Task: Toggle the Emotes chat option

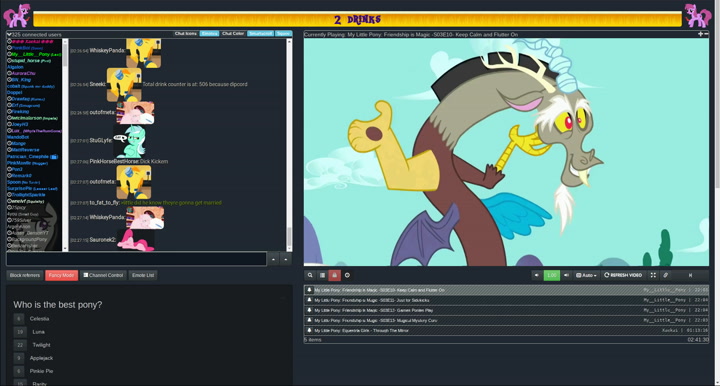Action: 209,34
